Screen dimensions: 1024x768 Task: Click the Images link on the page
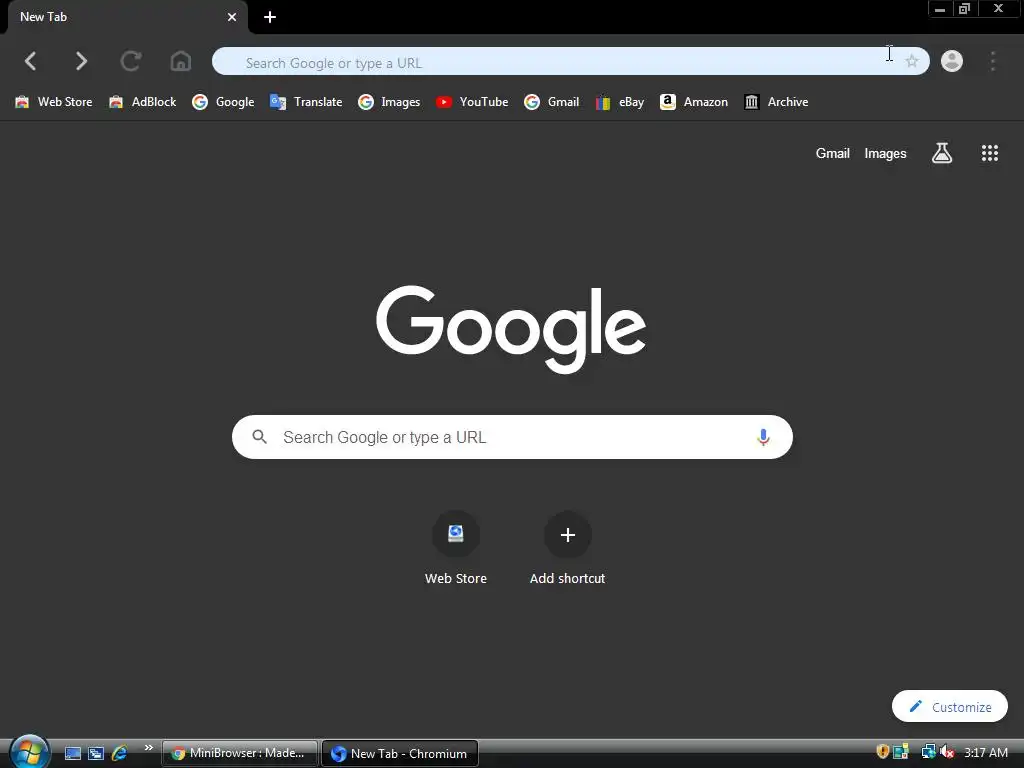tap(885, 153)
